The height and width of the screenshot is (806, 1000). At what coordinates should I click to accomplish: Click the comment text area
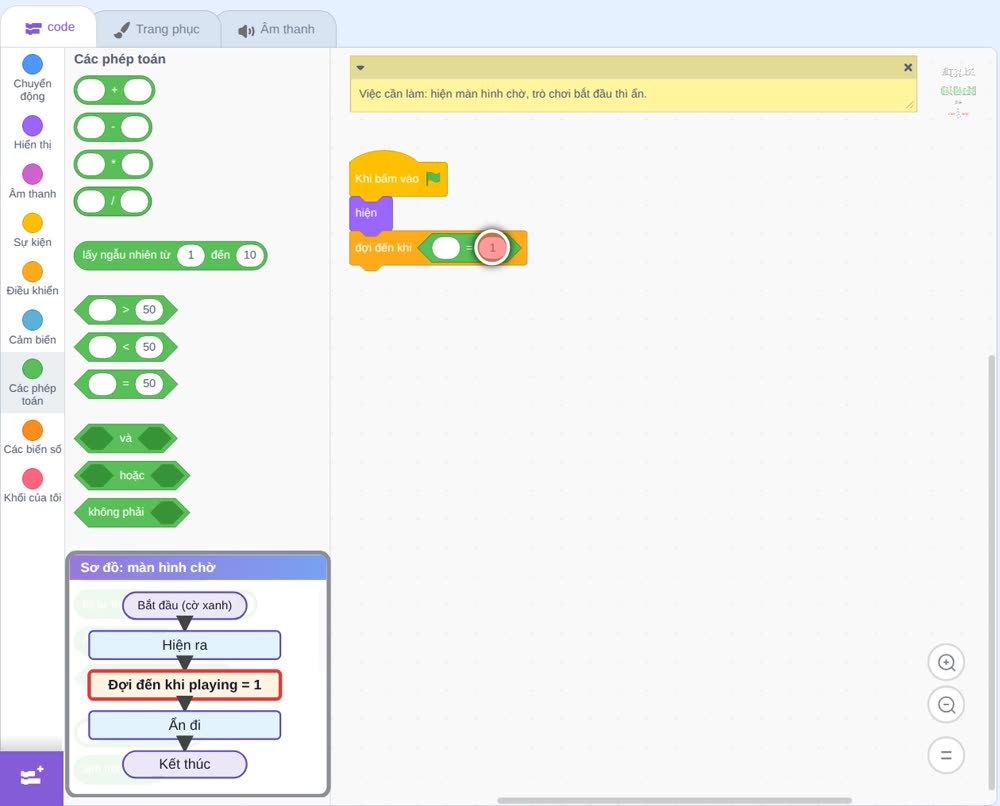click(x=633, y=94)
